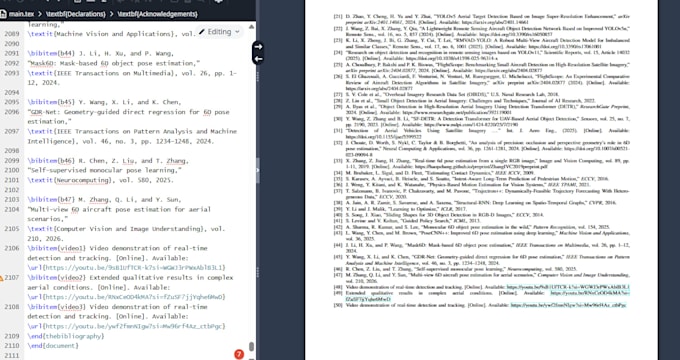Place cursor on \bibitem{b44} line
Image resolution: width=680 pixels, height=360 pixels.
101,53
